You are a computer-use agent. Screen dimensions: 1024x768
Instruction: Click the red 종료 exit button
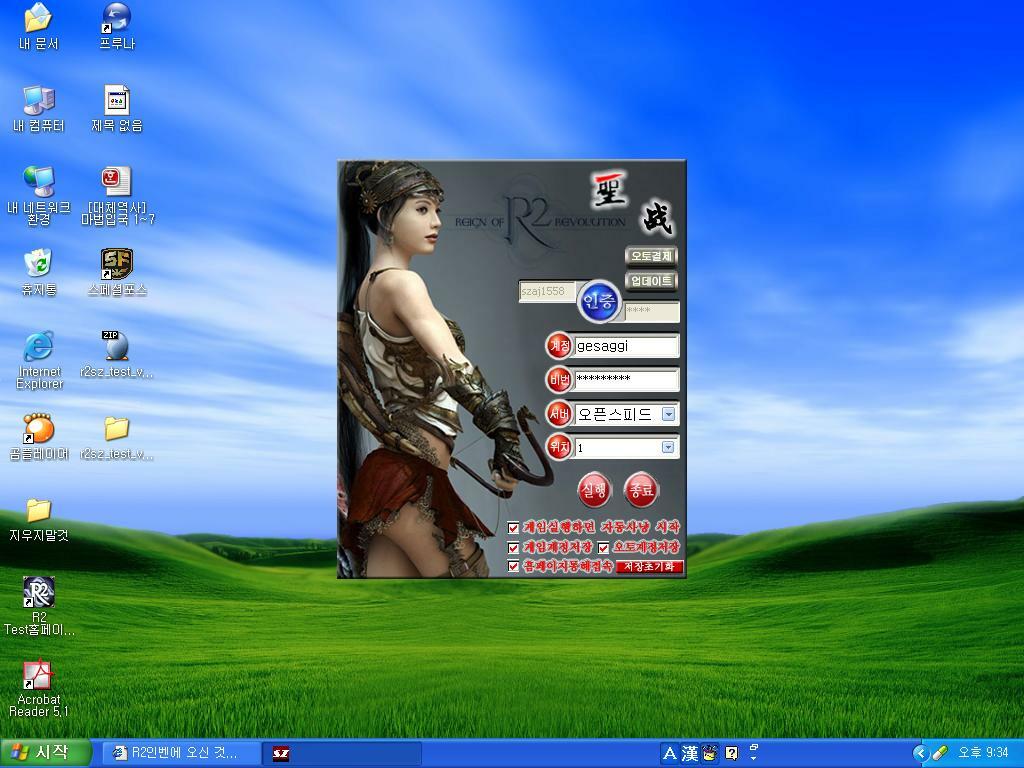pos(640,490)
